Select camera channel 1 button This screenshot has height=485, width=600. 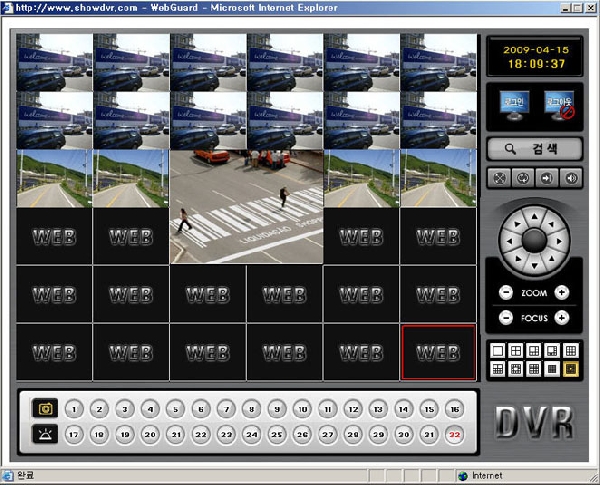pyautogui.click(x=74, y=409)
